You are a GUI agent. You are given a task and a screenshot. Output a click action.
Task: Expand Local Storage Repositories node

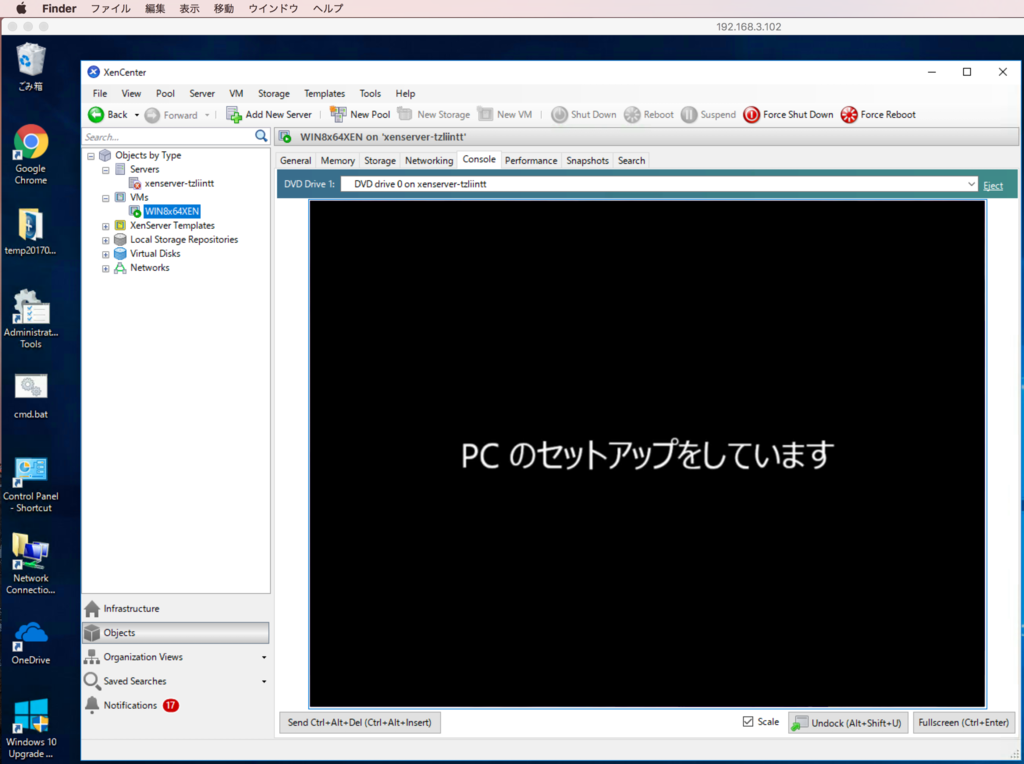[x=105, y=240]
